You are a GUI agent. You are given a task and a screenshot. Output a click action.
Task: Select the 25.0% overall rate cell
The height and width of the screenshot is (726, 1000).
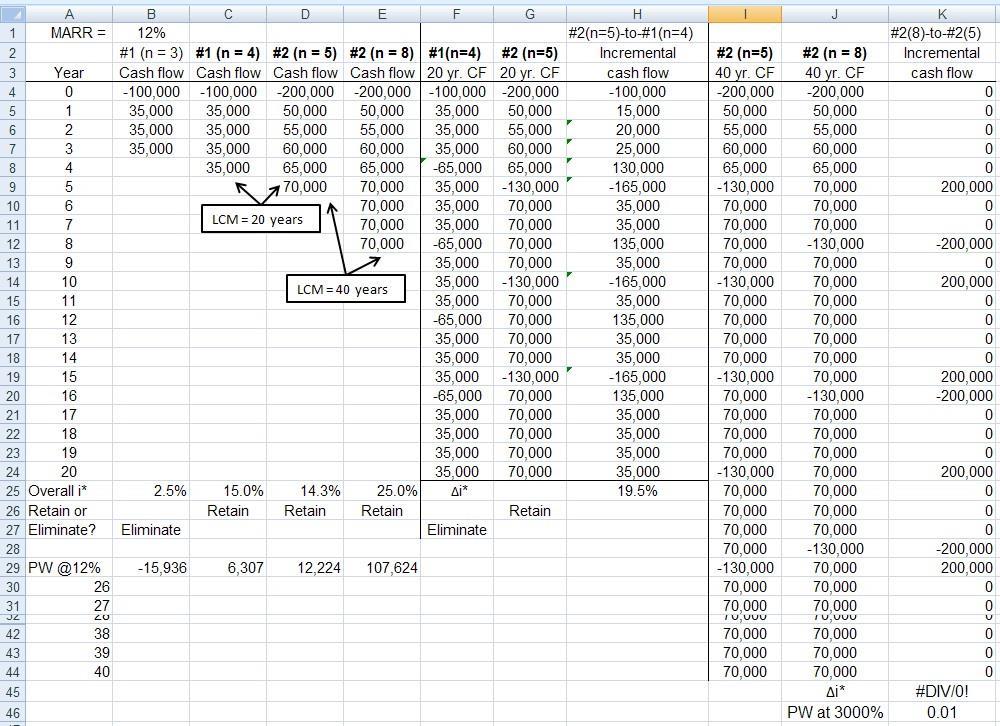pos(382,491)
